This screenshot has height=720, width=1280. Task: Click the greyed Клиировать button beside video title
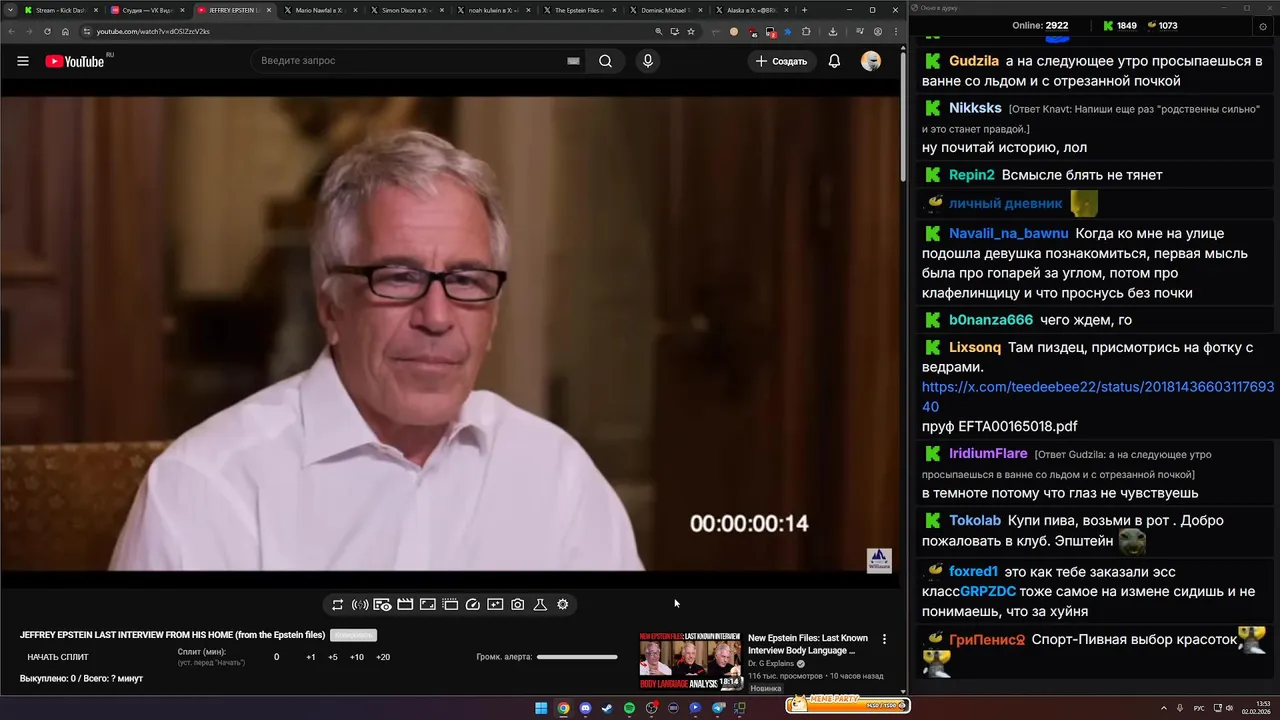353,635
